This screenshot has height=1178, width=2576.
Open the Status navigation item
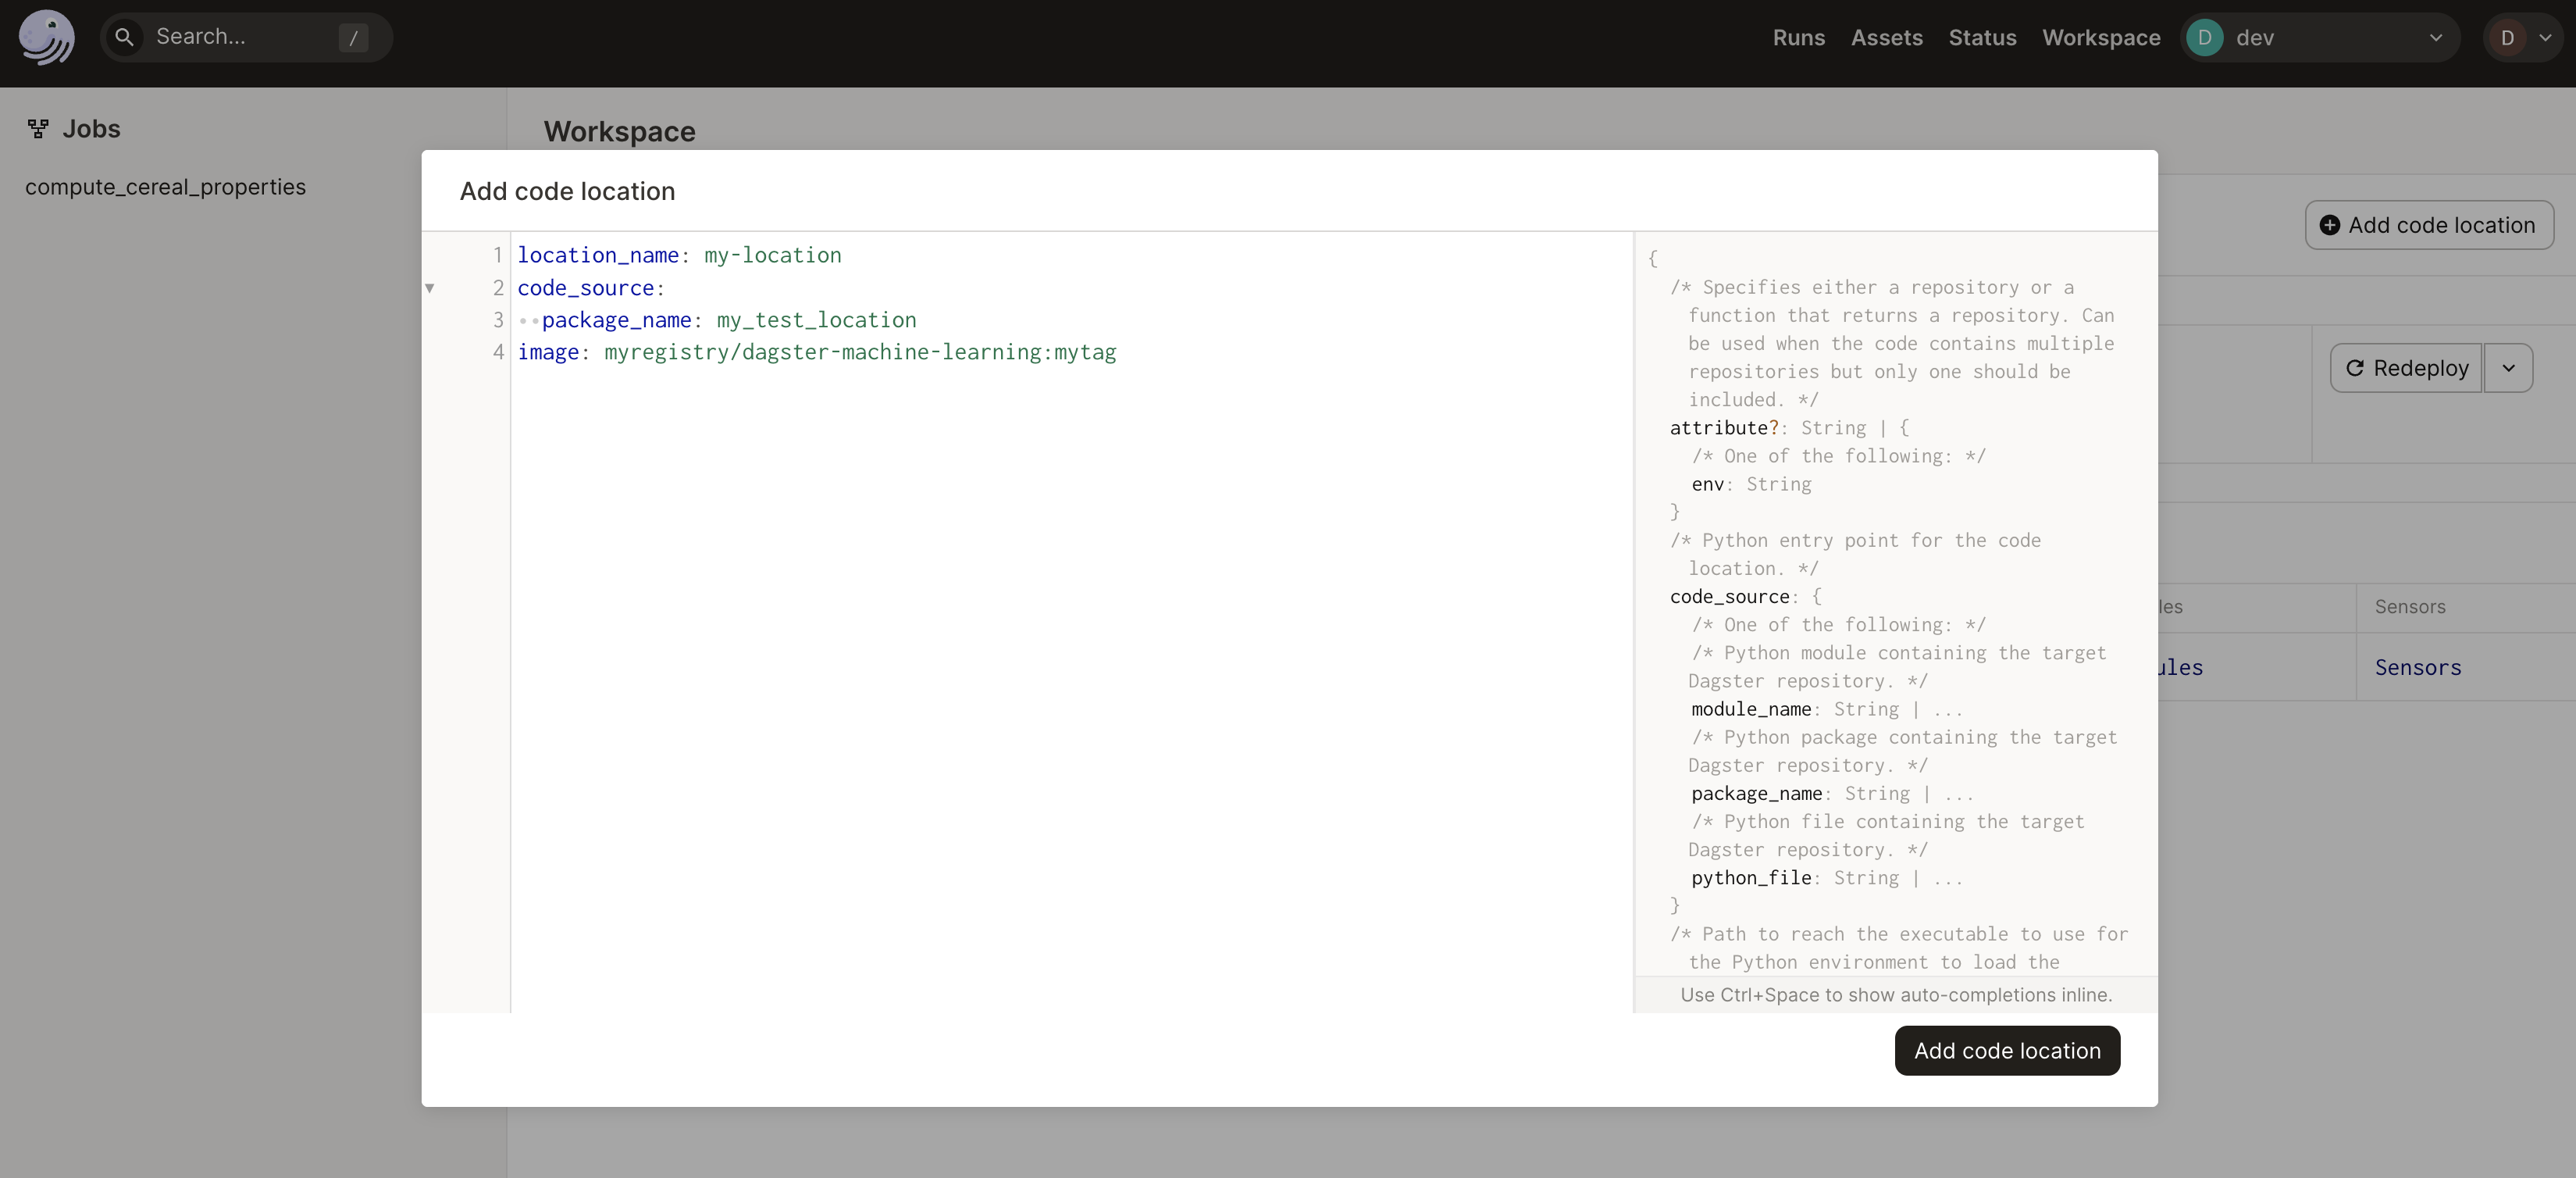(1981, 36)
